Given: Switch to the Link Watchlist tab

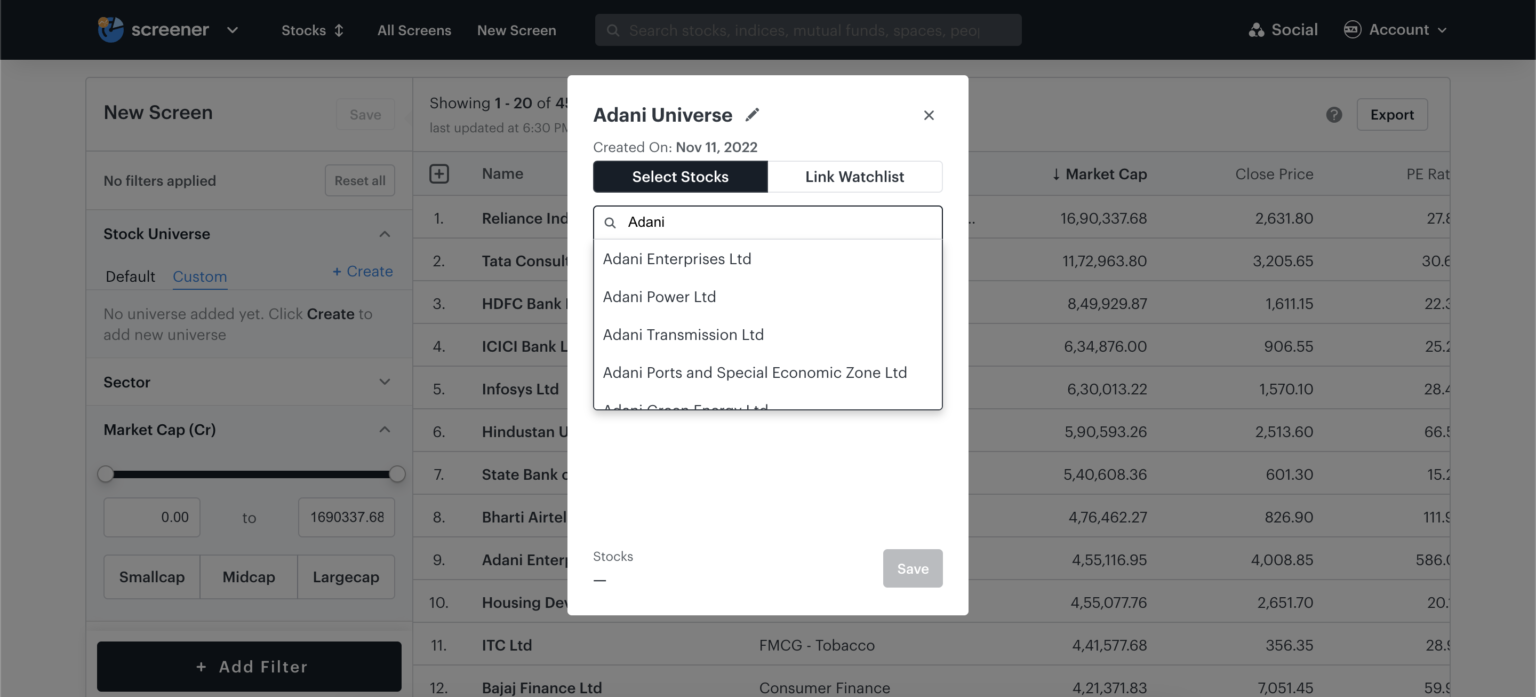Looking at the screenshot, I should [855, 176].
